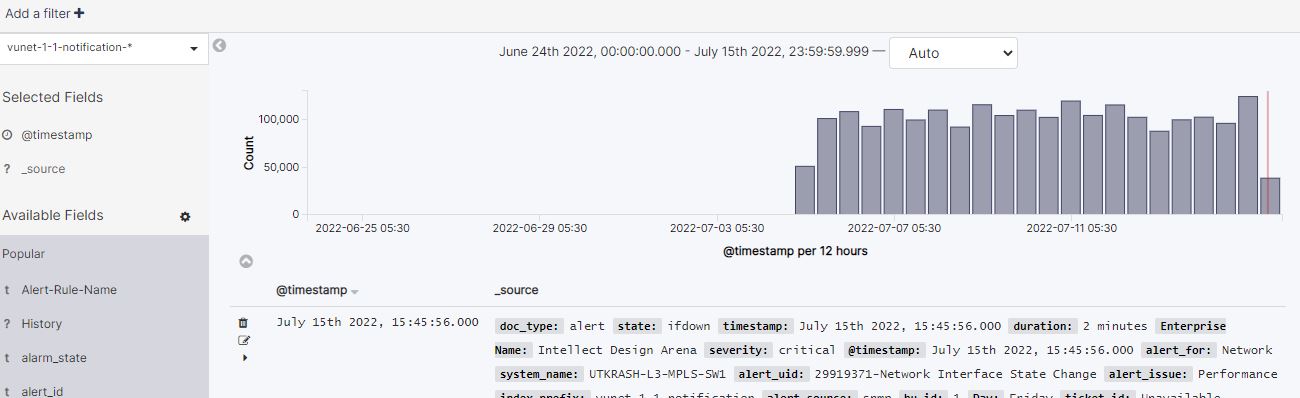The width and height of the screenshot is (1300, 398).
Task: Click the edit pencil icon on the first row
Action: pyautogui.click(x=244, y=340)
